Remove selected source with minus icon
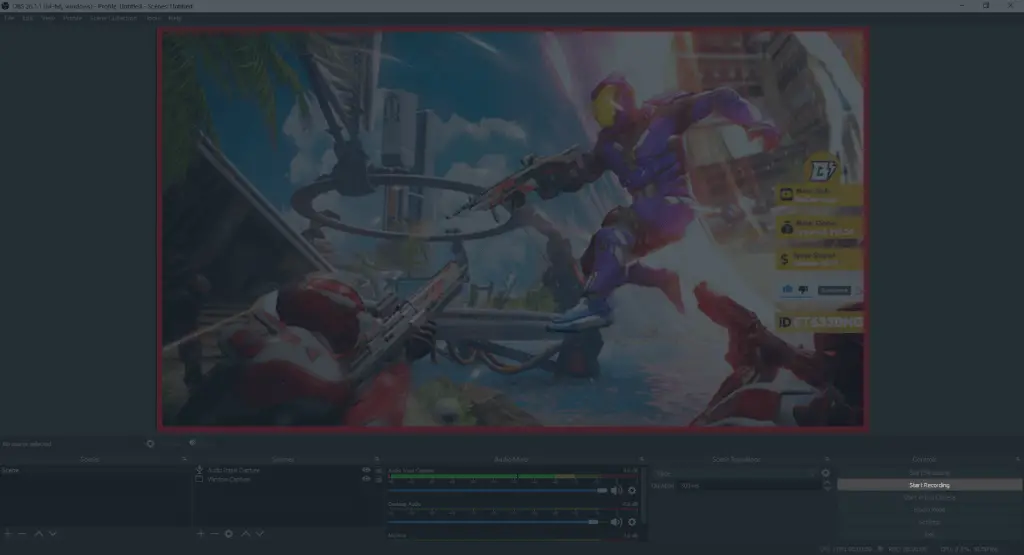The width and height of the screenshot is (1024, 555). pos(214,533)
